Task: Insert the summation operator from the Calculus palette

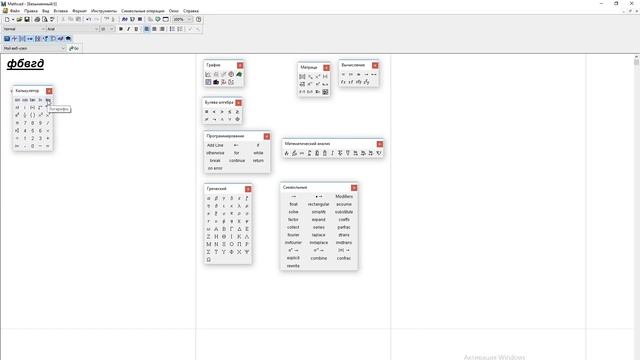Action: pyautogui.click(x=317, y=153)
